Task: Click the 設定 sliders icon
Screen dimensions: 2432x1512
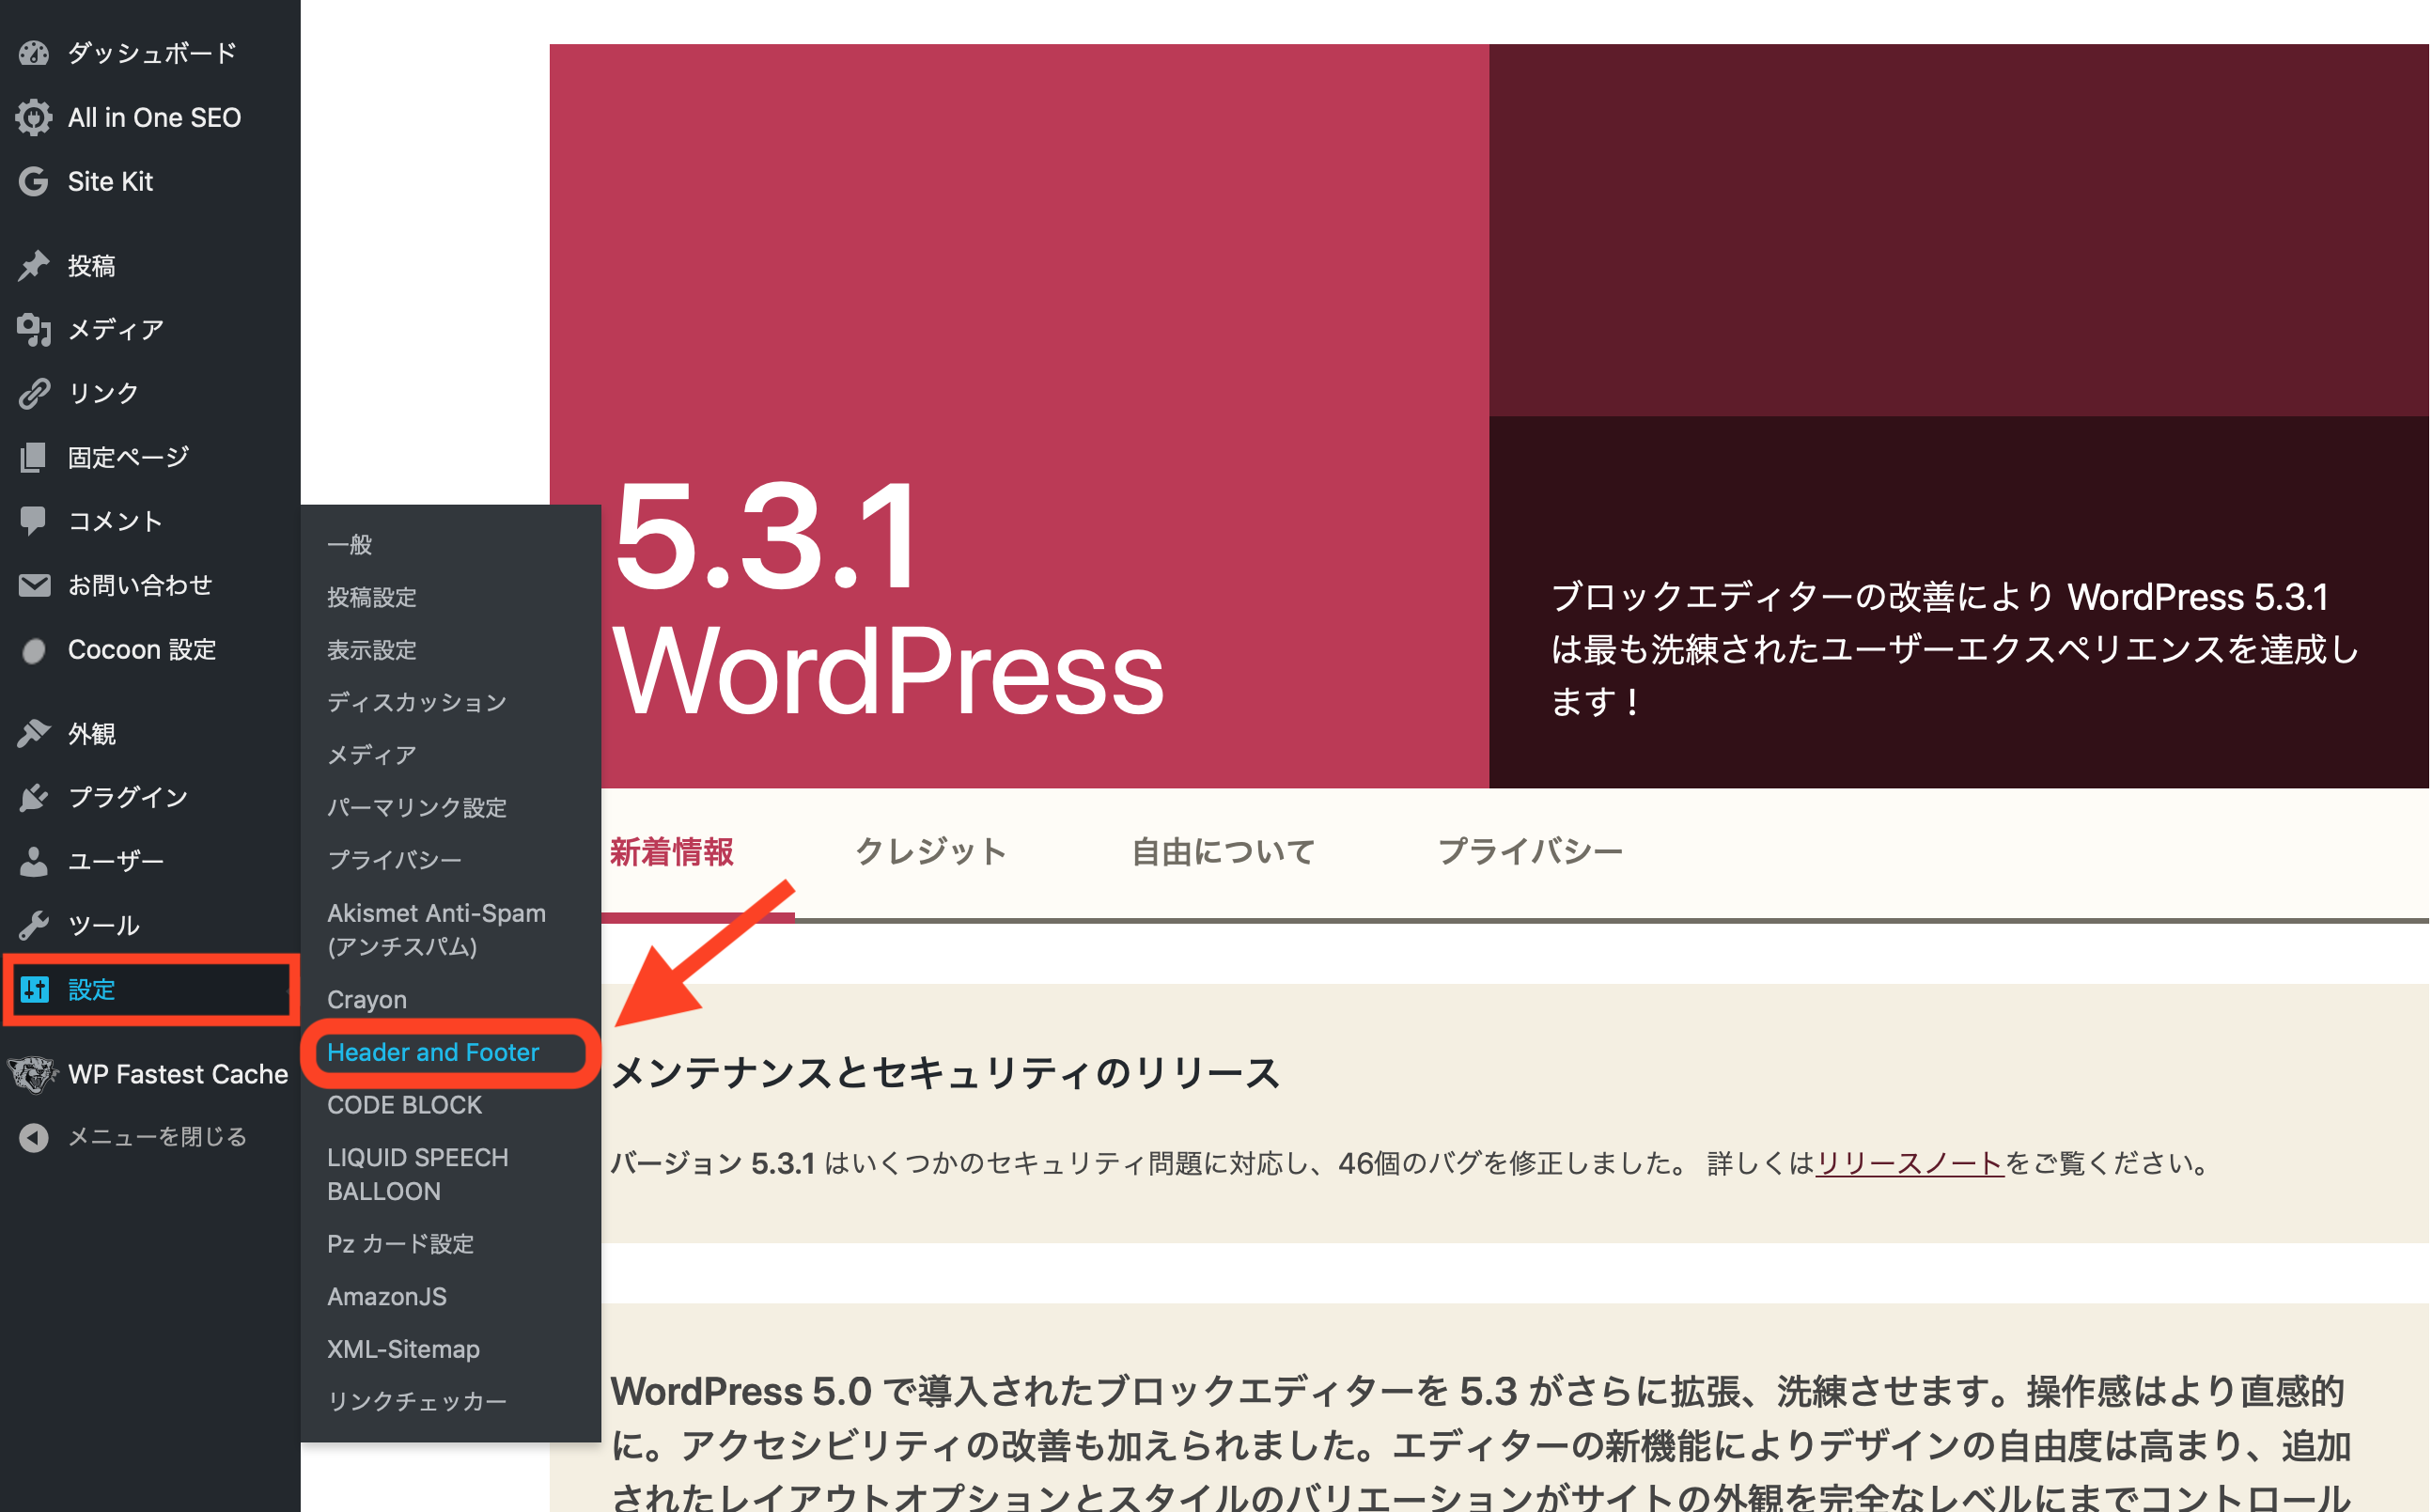Action: click(35, 989)
